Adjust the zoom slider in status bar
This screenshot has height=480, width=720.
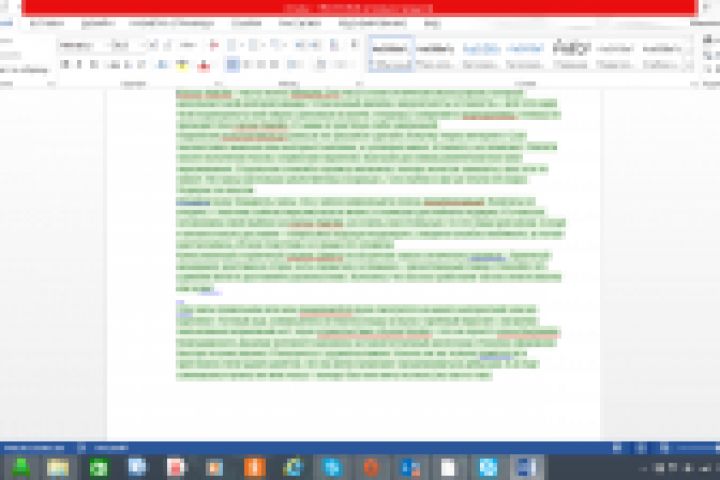(x=698, y=448)
